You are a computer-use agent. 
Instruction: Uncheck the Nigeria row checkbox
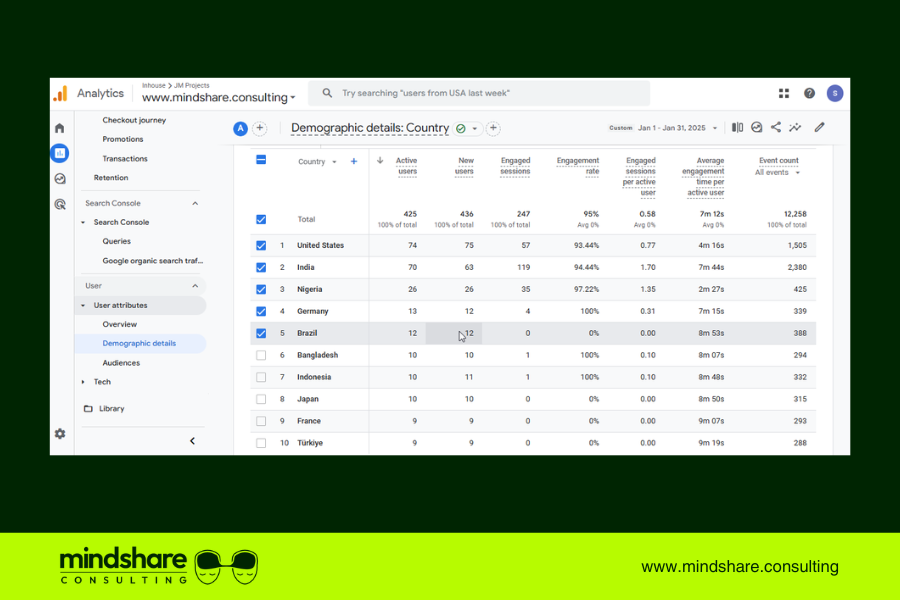coord(261,289)
